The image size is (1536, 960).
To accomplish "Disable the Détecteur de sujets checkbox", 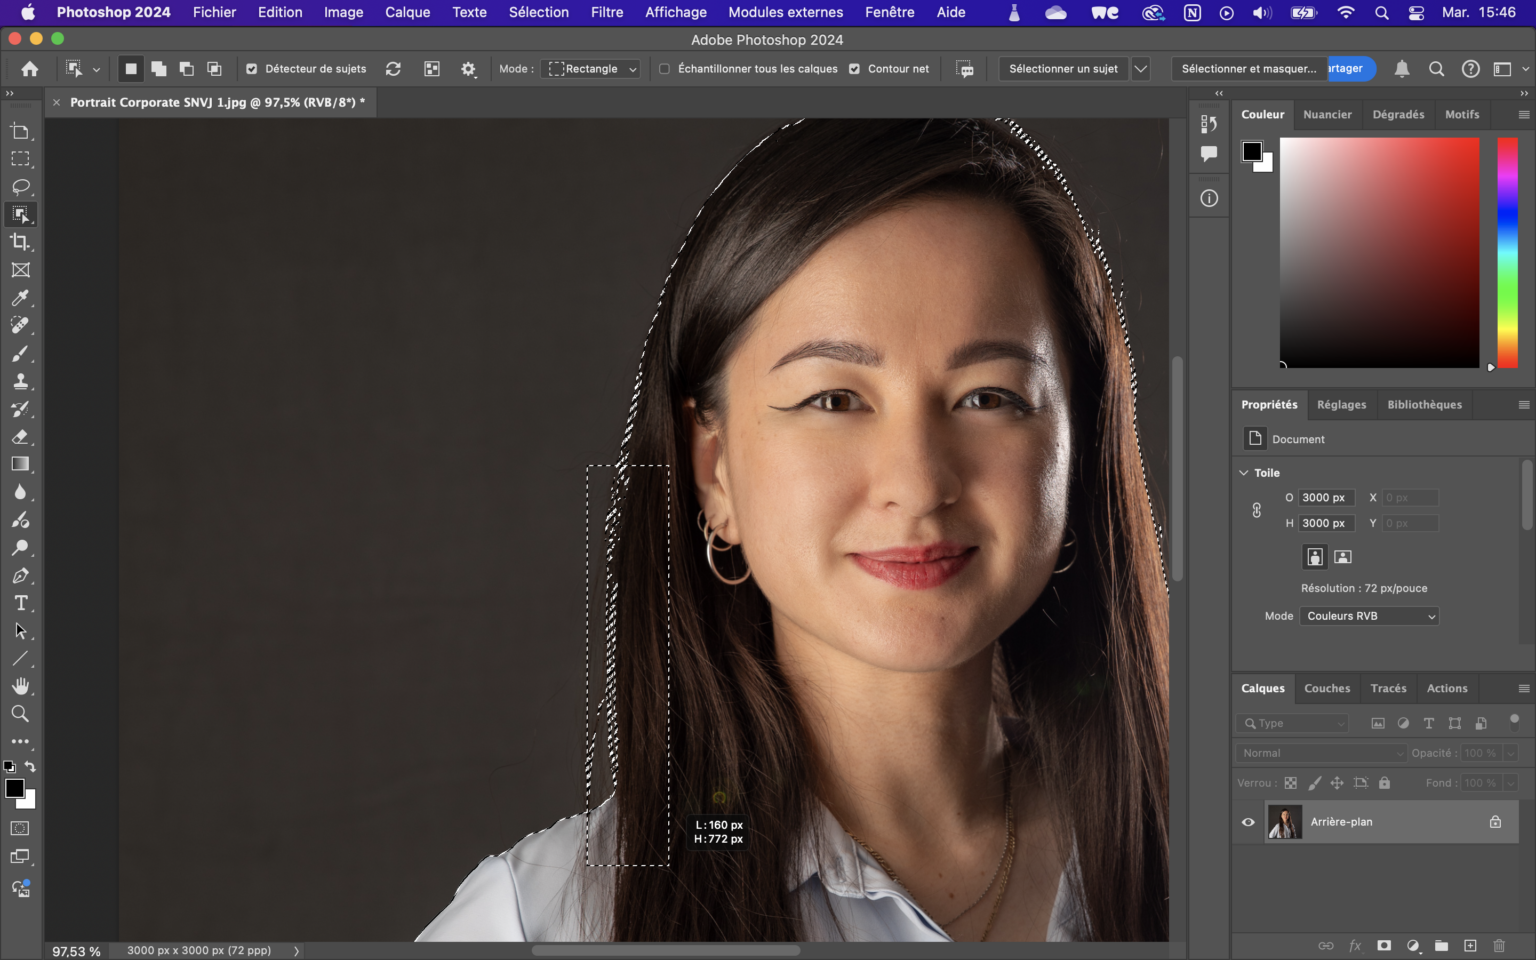I will (252, 69).
